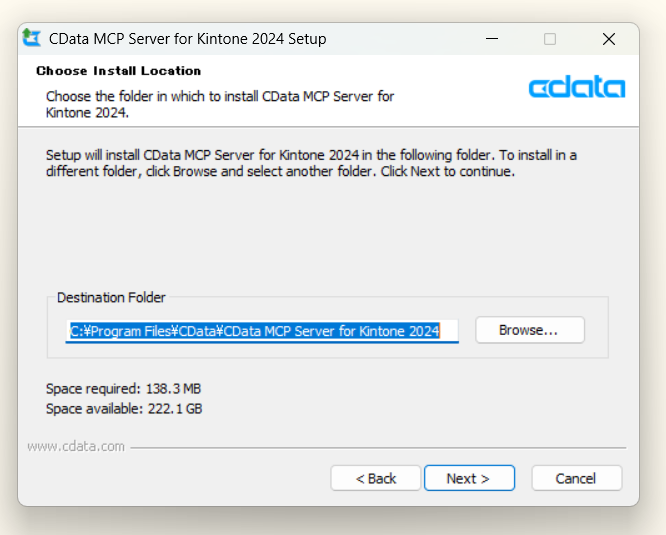
Task: Select the Destination Folder path field
Action: pos(262,331)
